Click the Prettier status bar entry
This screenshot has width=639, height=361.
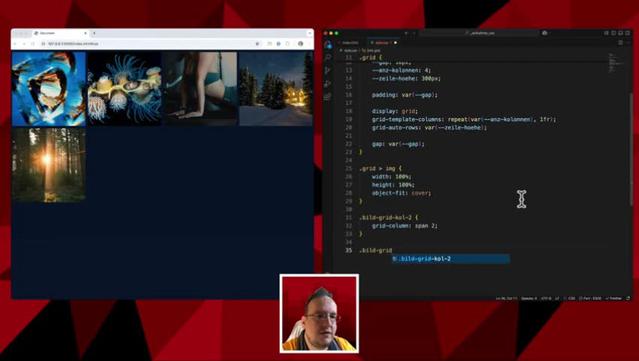[x=614, y=298]
